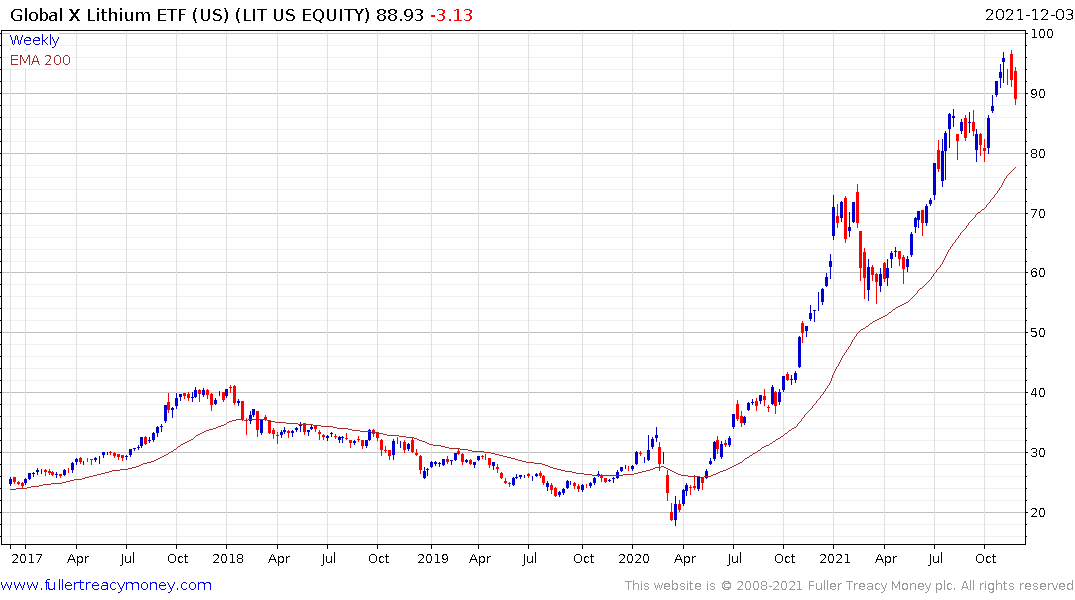The width and height of the screenshot is (1075, 600).
Task: Select the chart title Global X Lithium ETF
Action: pos(99,15)
